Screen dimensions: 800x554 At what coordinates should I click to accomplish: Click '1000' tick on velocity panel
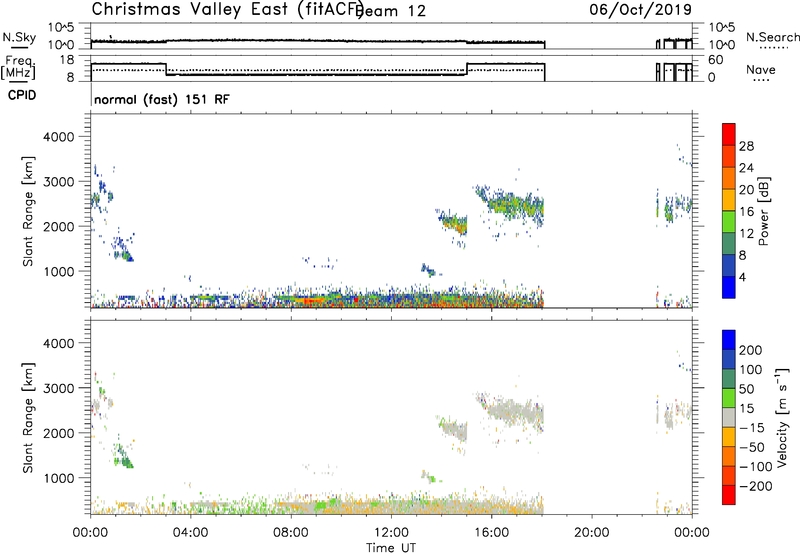click(58, 478)
